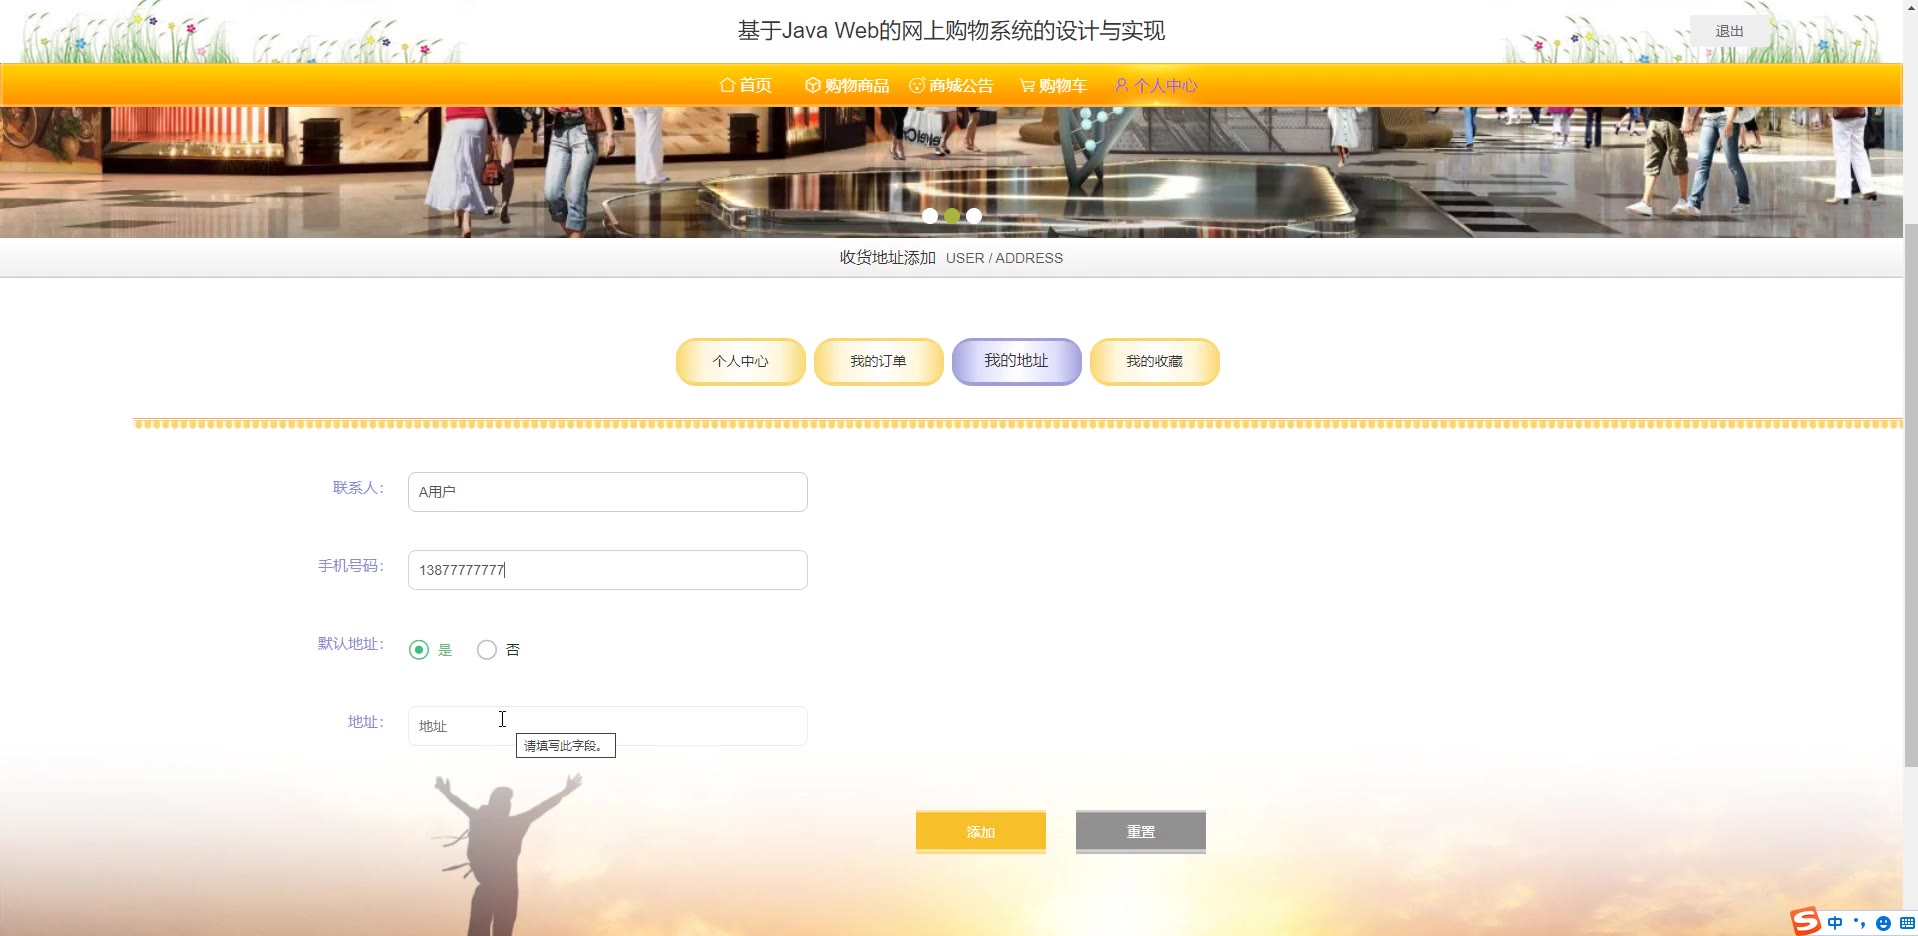Screen dimensions: 1918x936
Task: Open the 购物商品 products navigation item
Action: point(847,86)
